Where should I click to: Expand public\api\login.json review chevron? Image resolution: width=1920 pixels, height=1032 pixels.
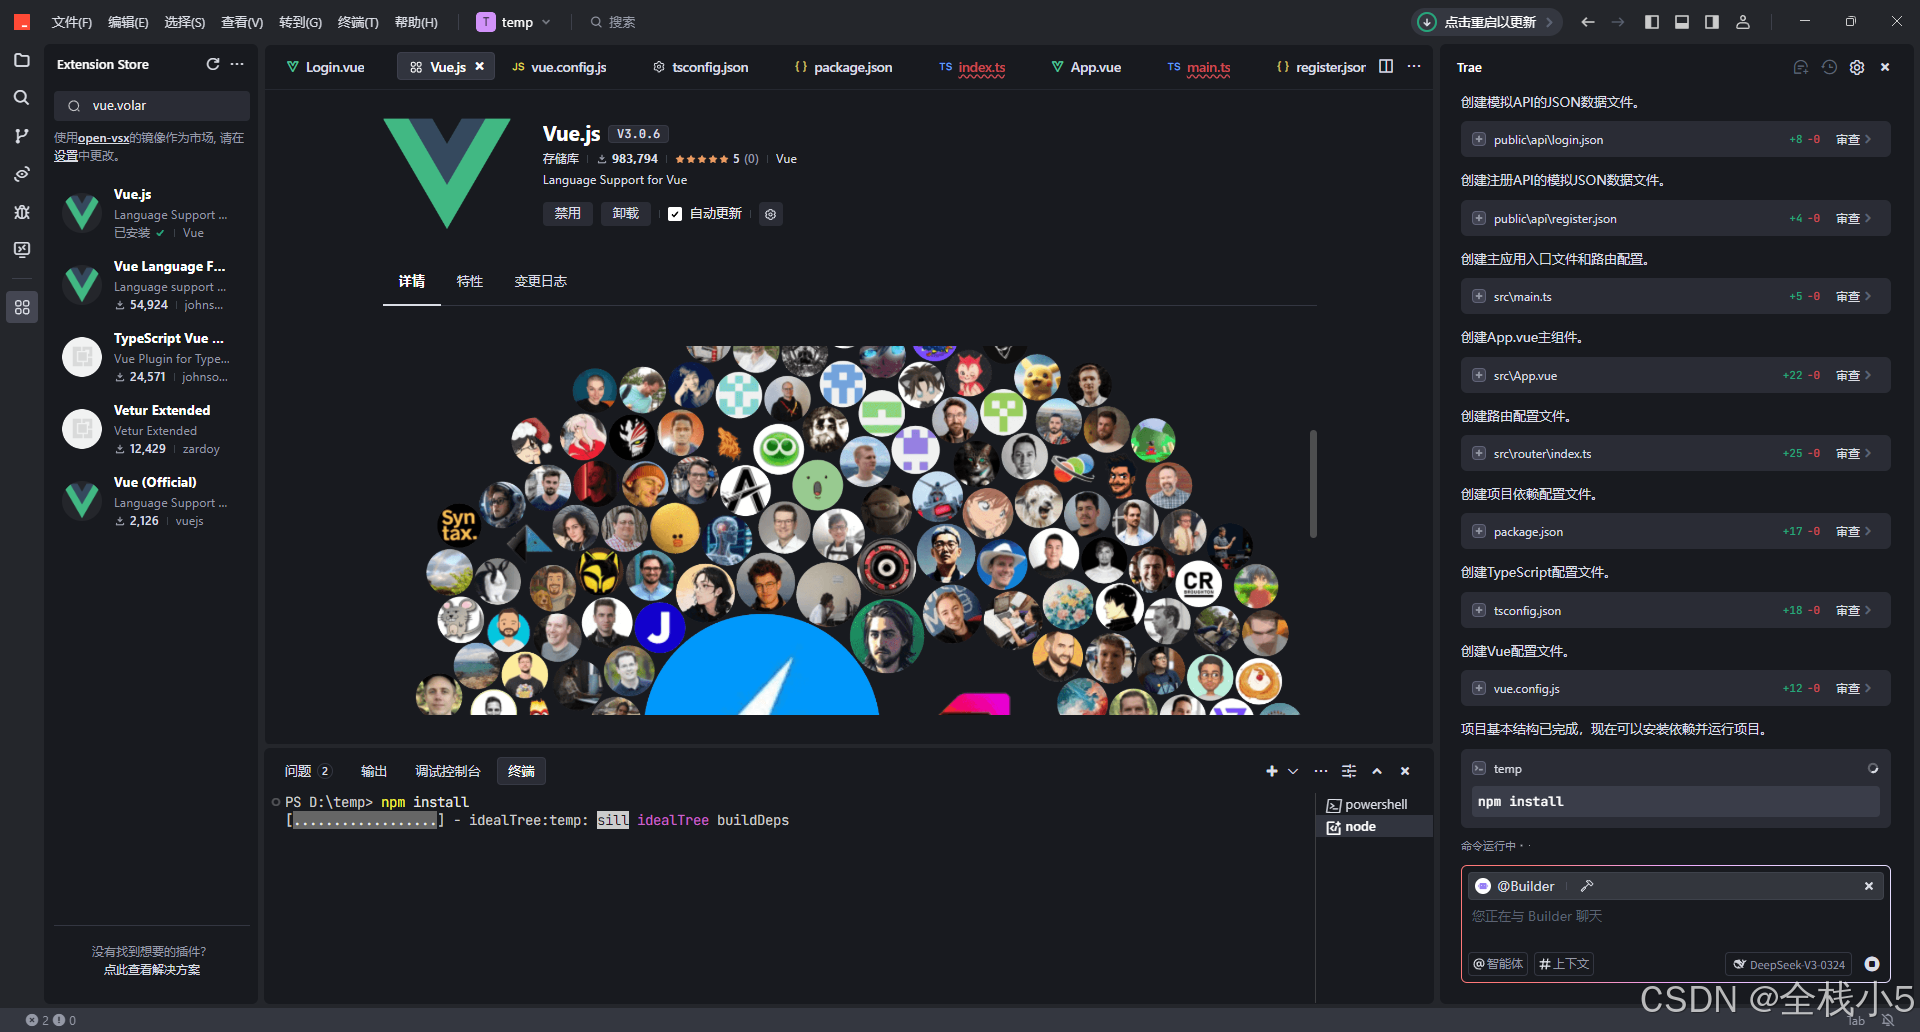[1868, 140]
